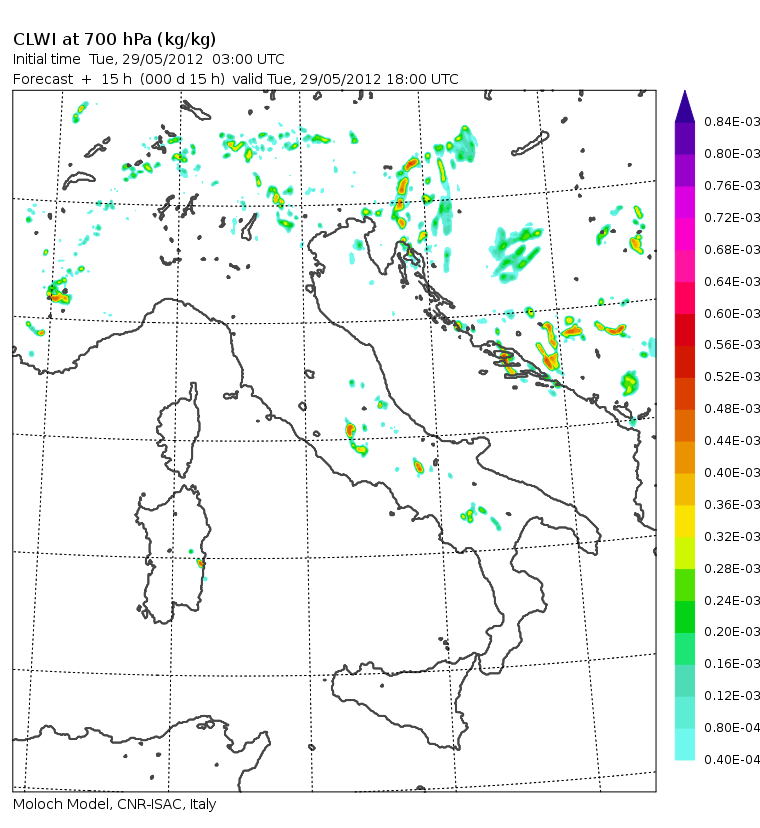Select the teal swatch between 0.12E-03 and 0.16E-03

coord(685,680)
